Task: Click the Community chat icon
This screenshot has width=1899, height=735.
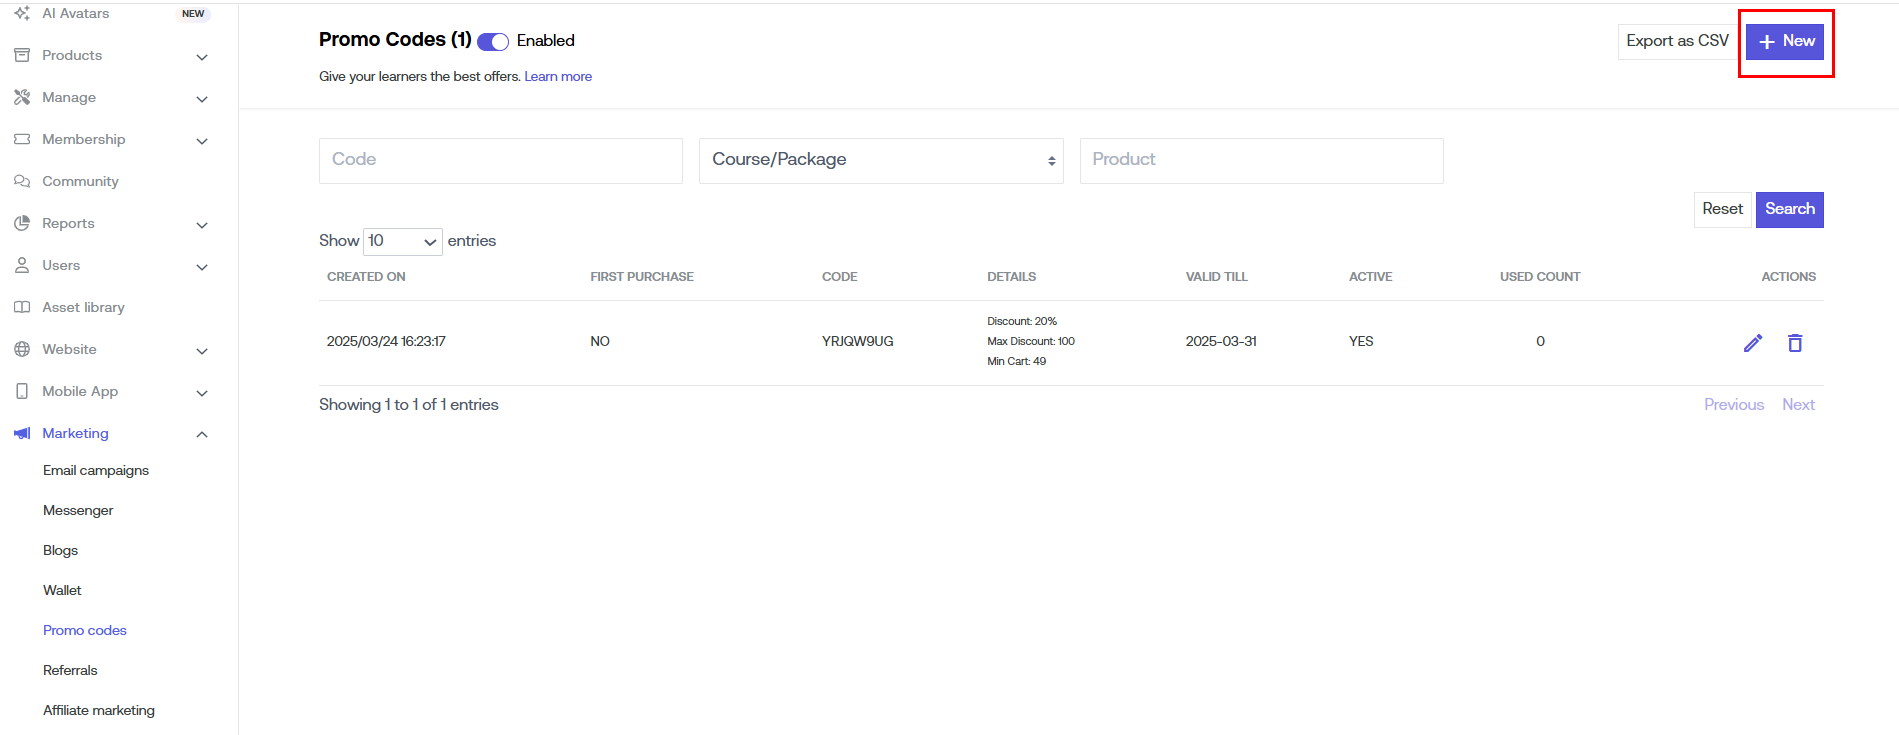Action: coord(22,181)
